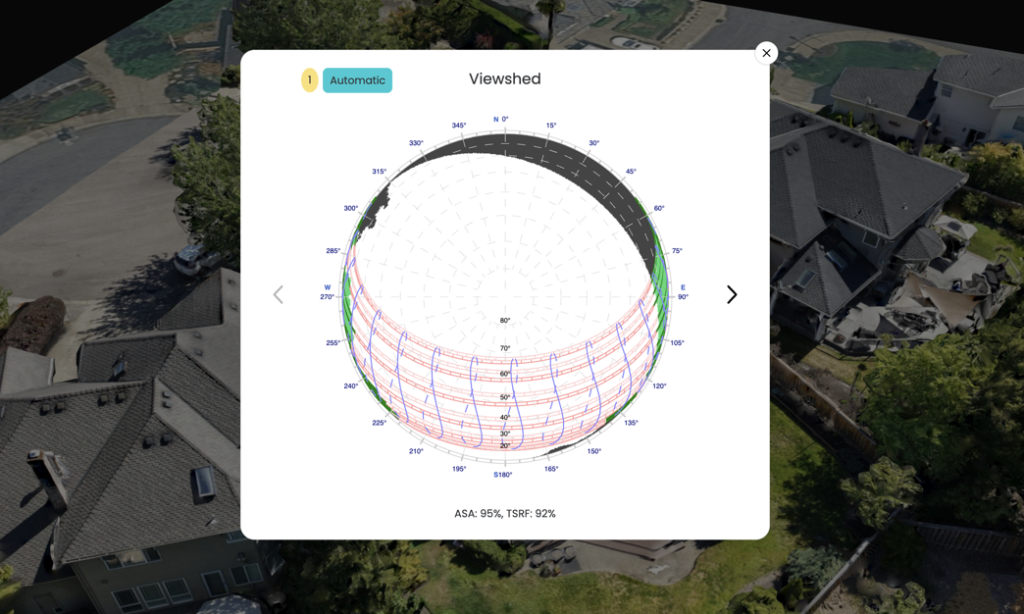1024x614 pixels.
Task: Click the E 90° compass label
Action: coord(683,292)
